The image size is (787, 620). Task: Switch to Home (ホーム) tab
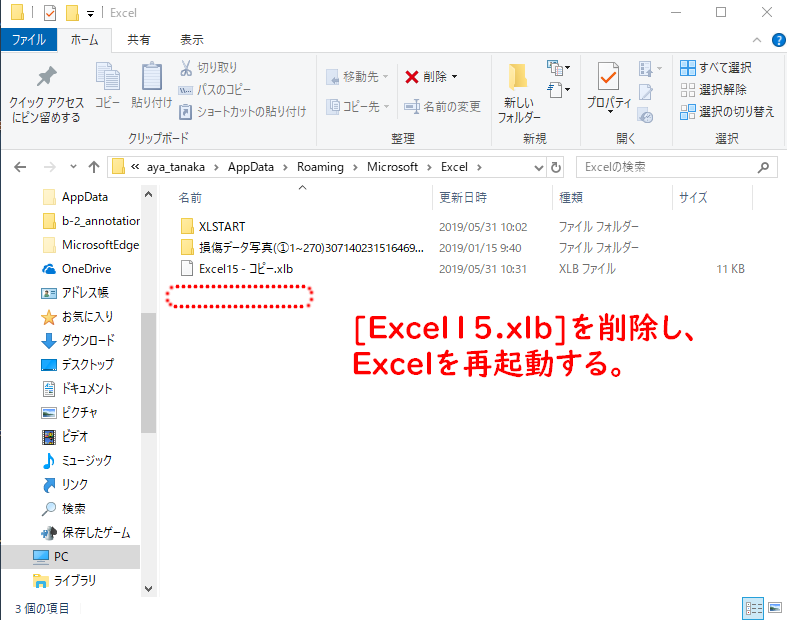point(84,40)
